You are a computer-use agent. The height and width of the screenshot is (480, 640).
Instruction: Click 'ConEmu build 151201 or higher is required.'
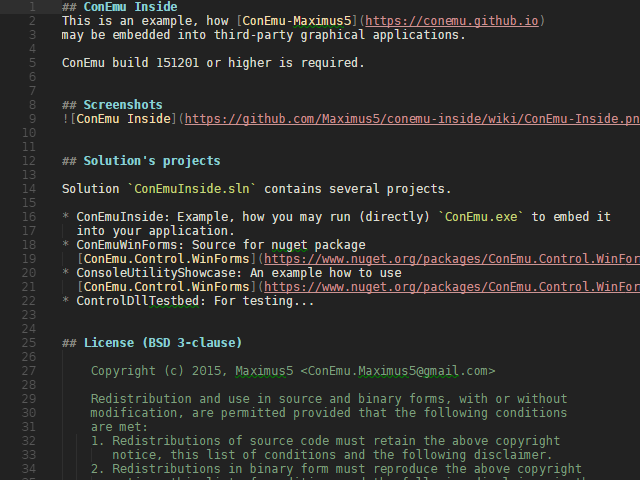coord(213,63)
